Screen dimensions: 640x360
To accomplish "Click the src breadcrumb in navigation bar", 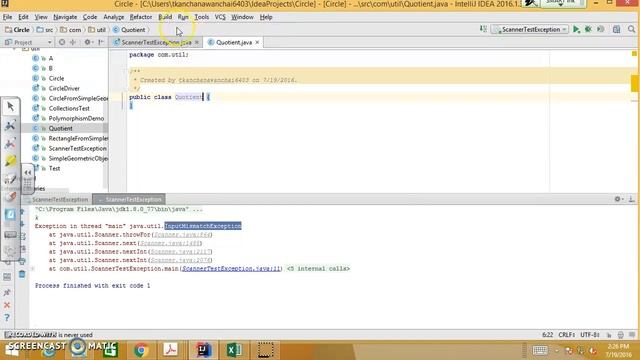I will (45, 30).
